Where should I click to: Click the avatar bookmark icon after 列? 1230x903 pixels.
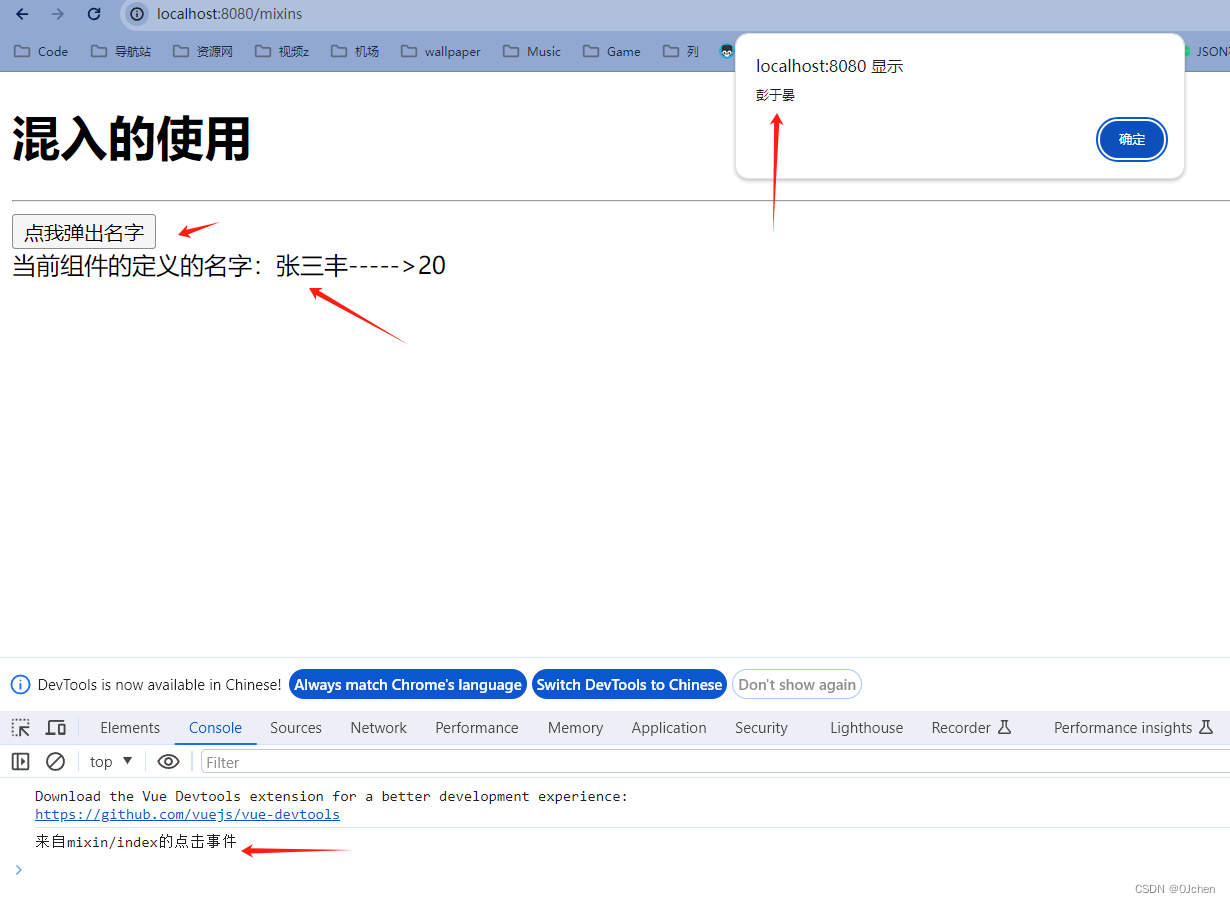727,51
